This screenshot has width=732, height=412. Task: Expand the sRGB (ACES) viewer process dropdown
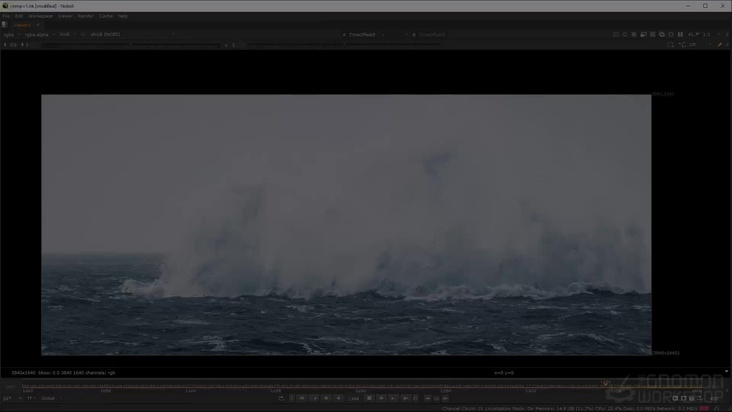(107, 34)
